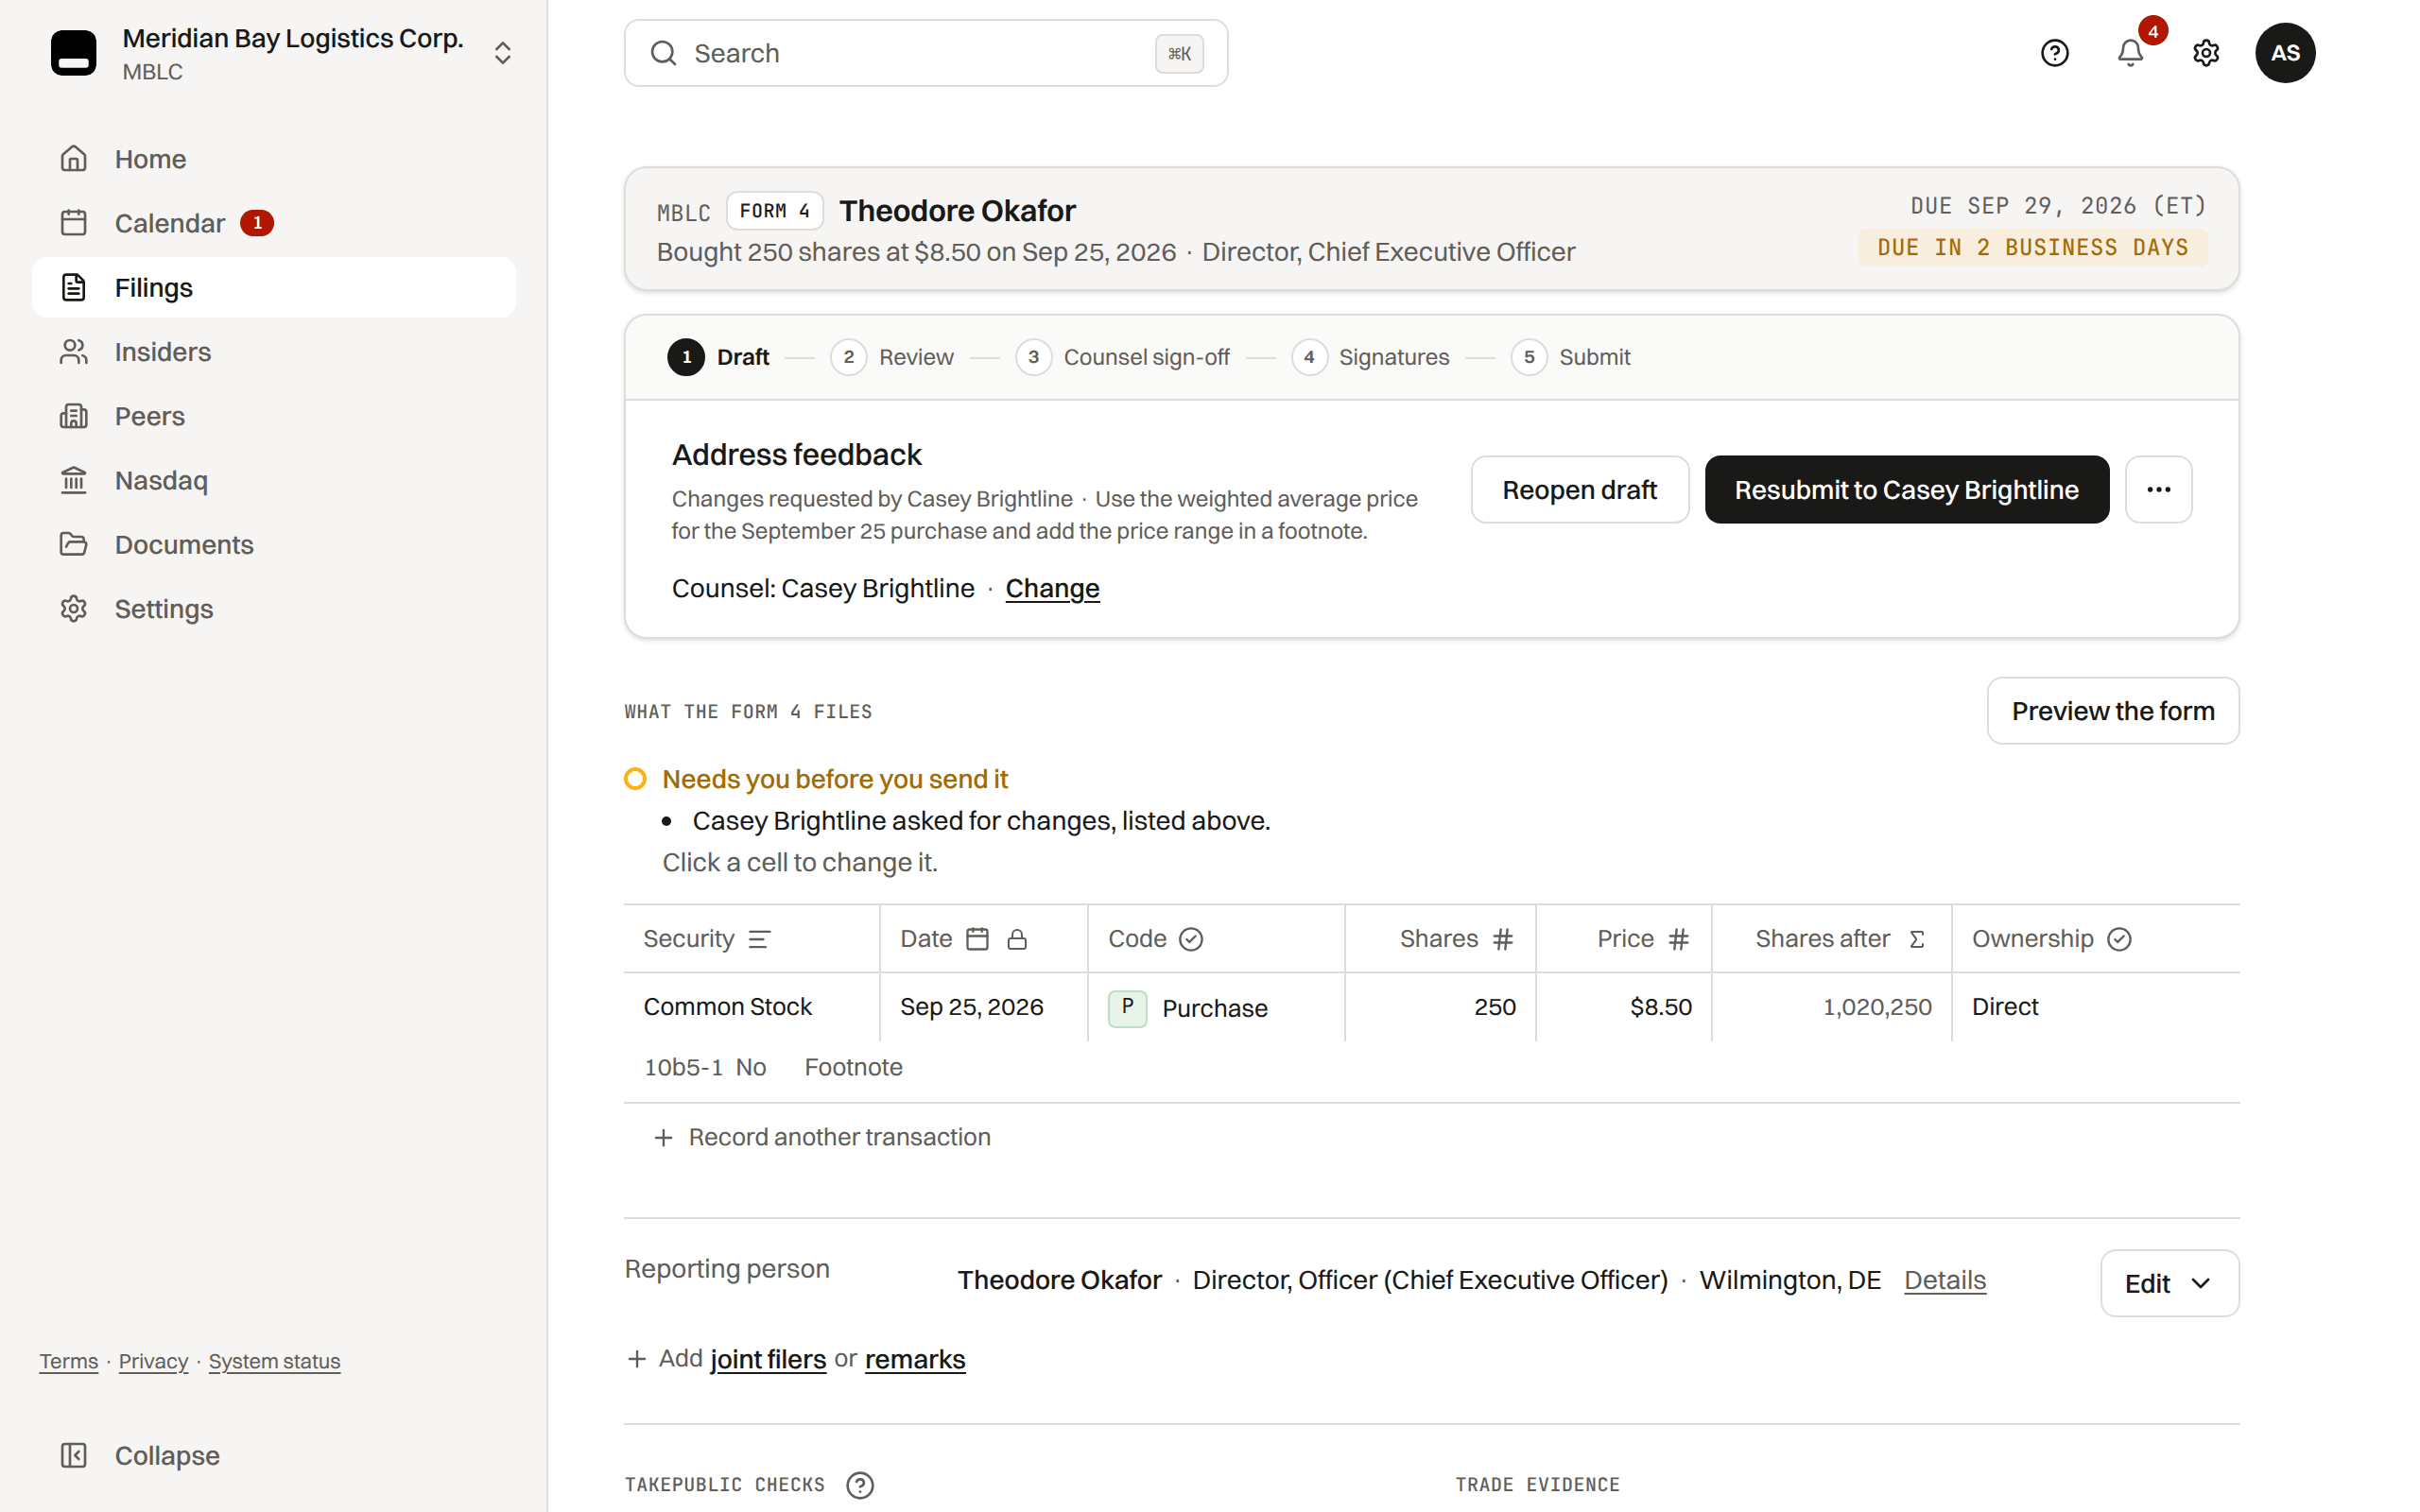Open Documents in sidebar
The width and height of the screenshot is (2420, 1512).
(x=274, y=545)
